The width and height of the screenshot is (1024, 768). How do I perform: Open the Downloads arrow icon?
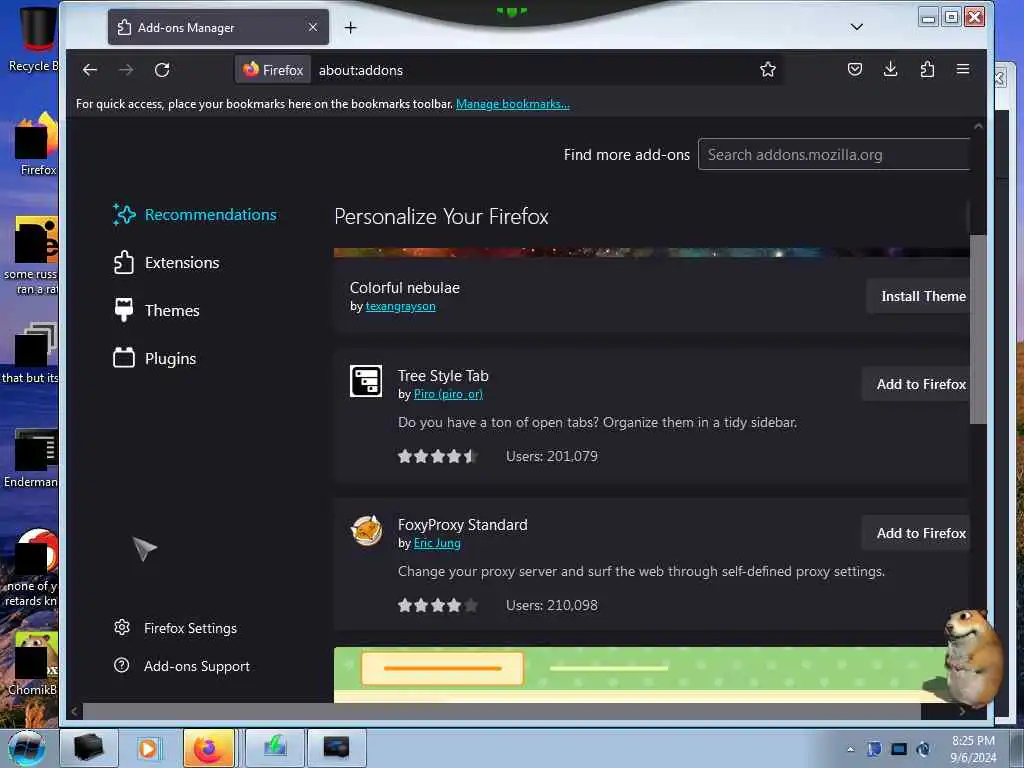coord(890,69)
